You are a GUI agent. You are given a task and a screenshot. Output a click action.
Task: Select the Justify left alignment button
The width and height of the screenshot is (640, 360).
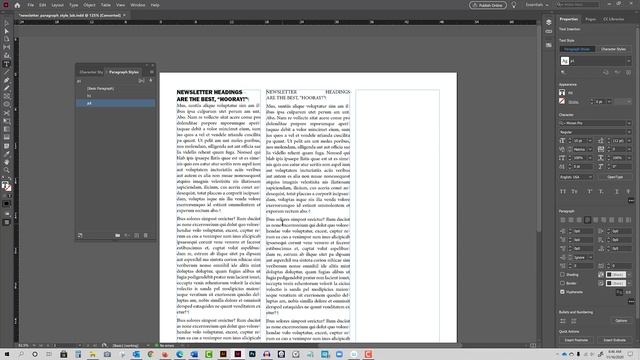[x=587, y=220]
